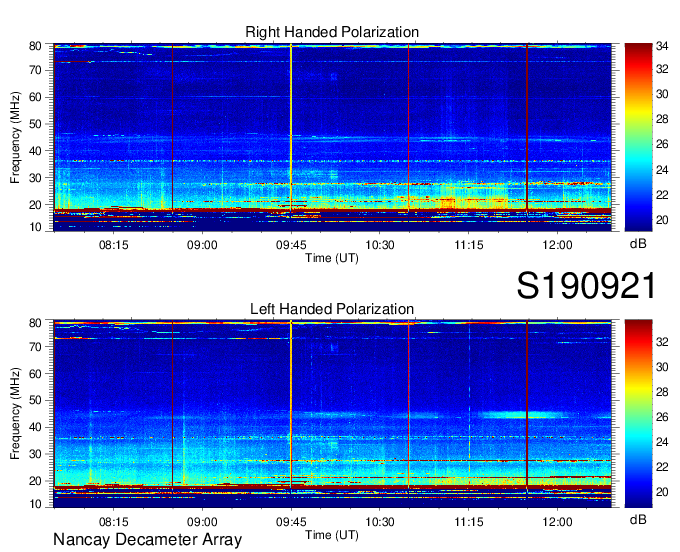Click the 50 MHz label on upper plot

35,124
